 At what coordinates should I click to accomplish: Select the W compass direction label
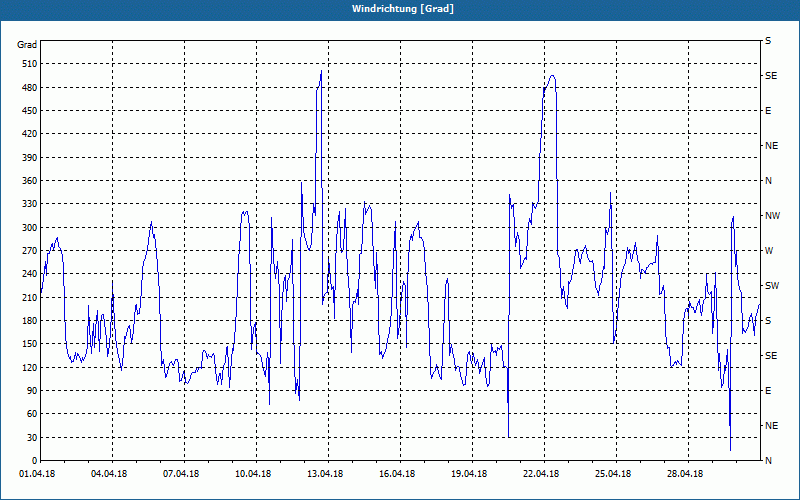coord(769,251)
